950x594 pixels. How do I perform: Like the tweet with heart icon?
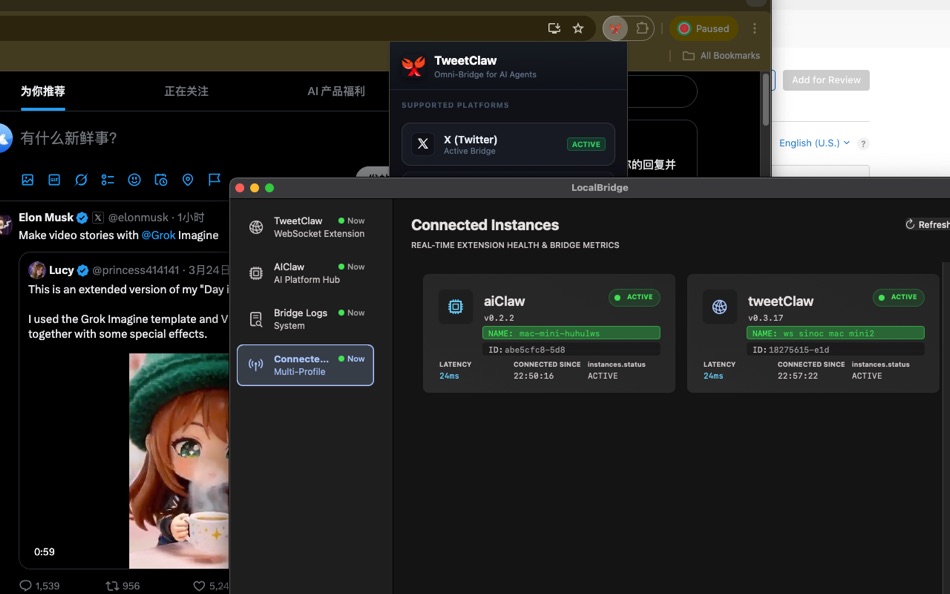pos(199,586)
